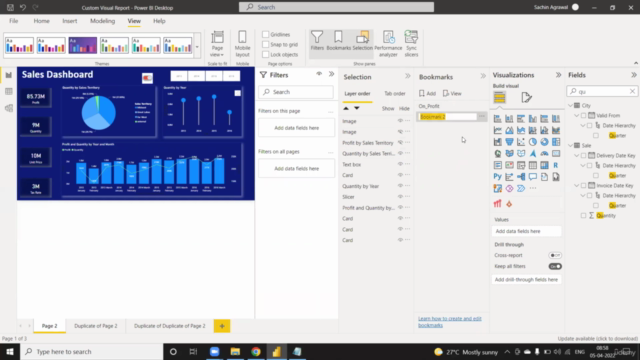Enable the Gridlines checkbox
Viewport: 640px width, 360px height.
(265, 34)
